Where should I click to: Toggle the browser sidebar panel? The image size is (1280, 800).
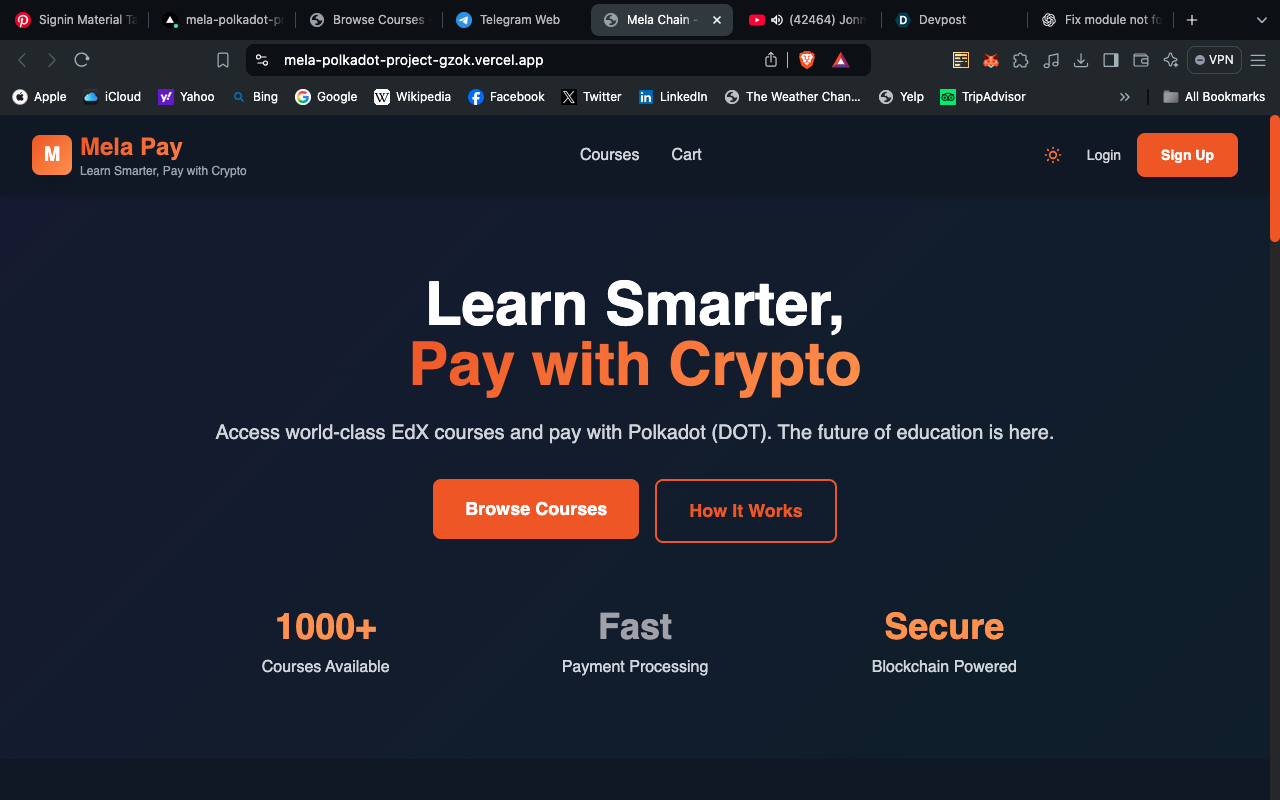click(x=1111, y=60)
